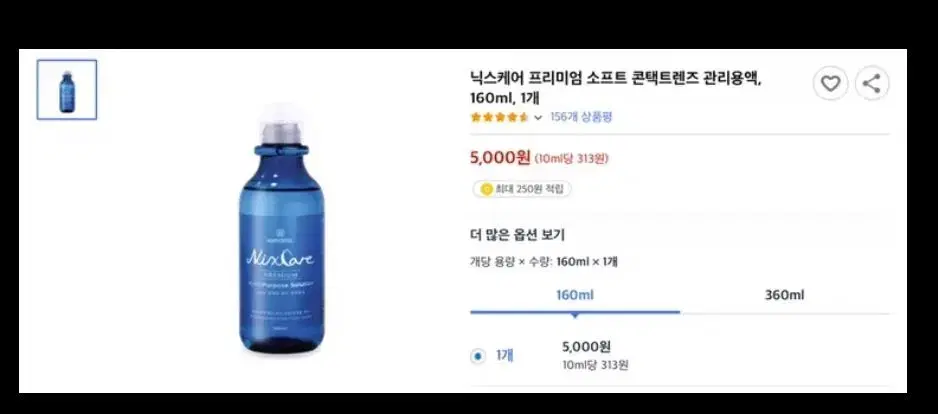938x414 pixels.
Task: Click the main NixCare bottle image
Action: (281, 230)
